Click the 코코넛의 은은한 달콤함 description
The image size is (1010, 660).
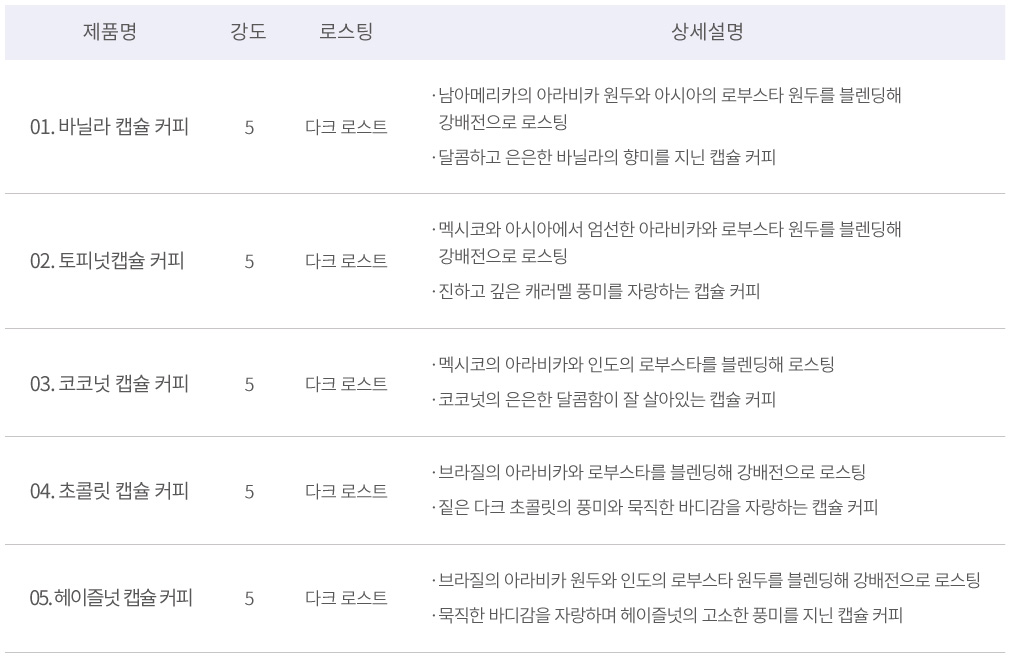604,400
